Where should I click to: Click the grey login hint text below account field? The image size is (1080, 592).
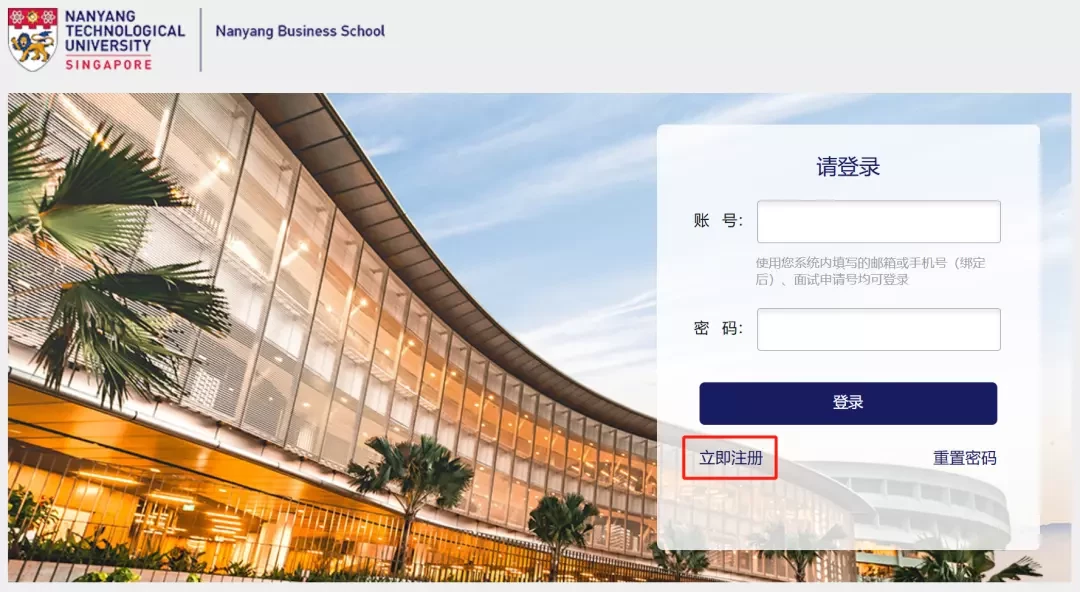coord(871,271)
